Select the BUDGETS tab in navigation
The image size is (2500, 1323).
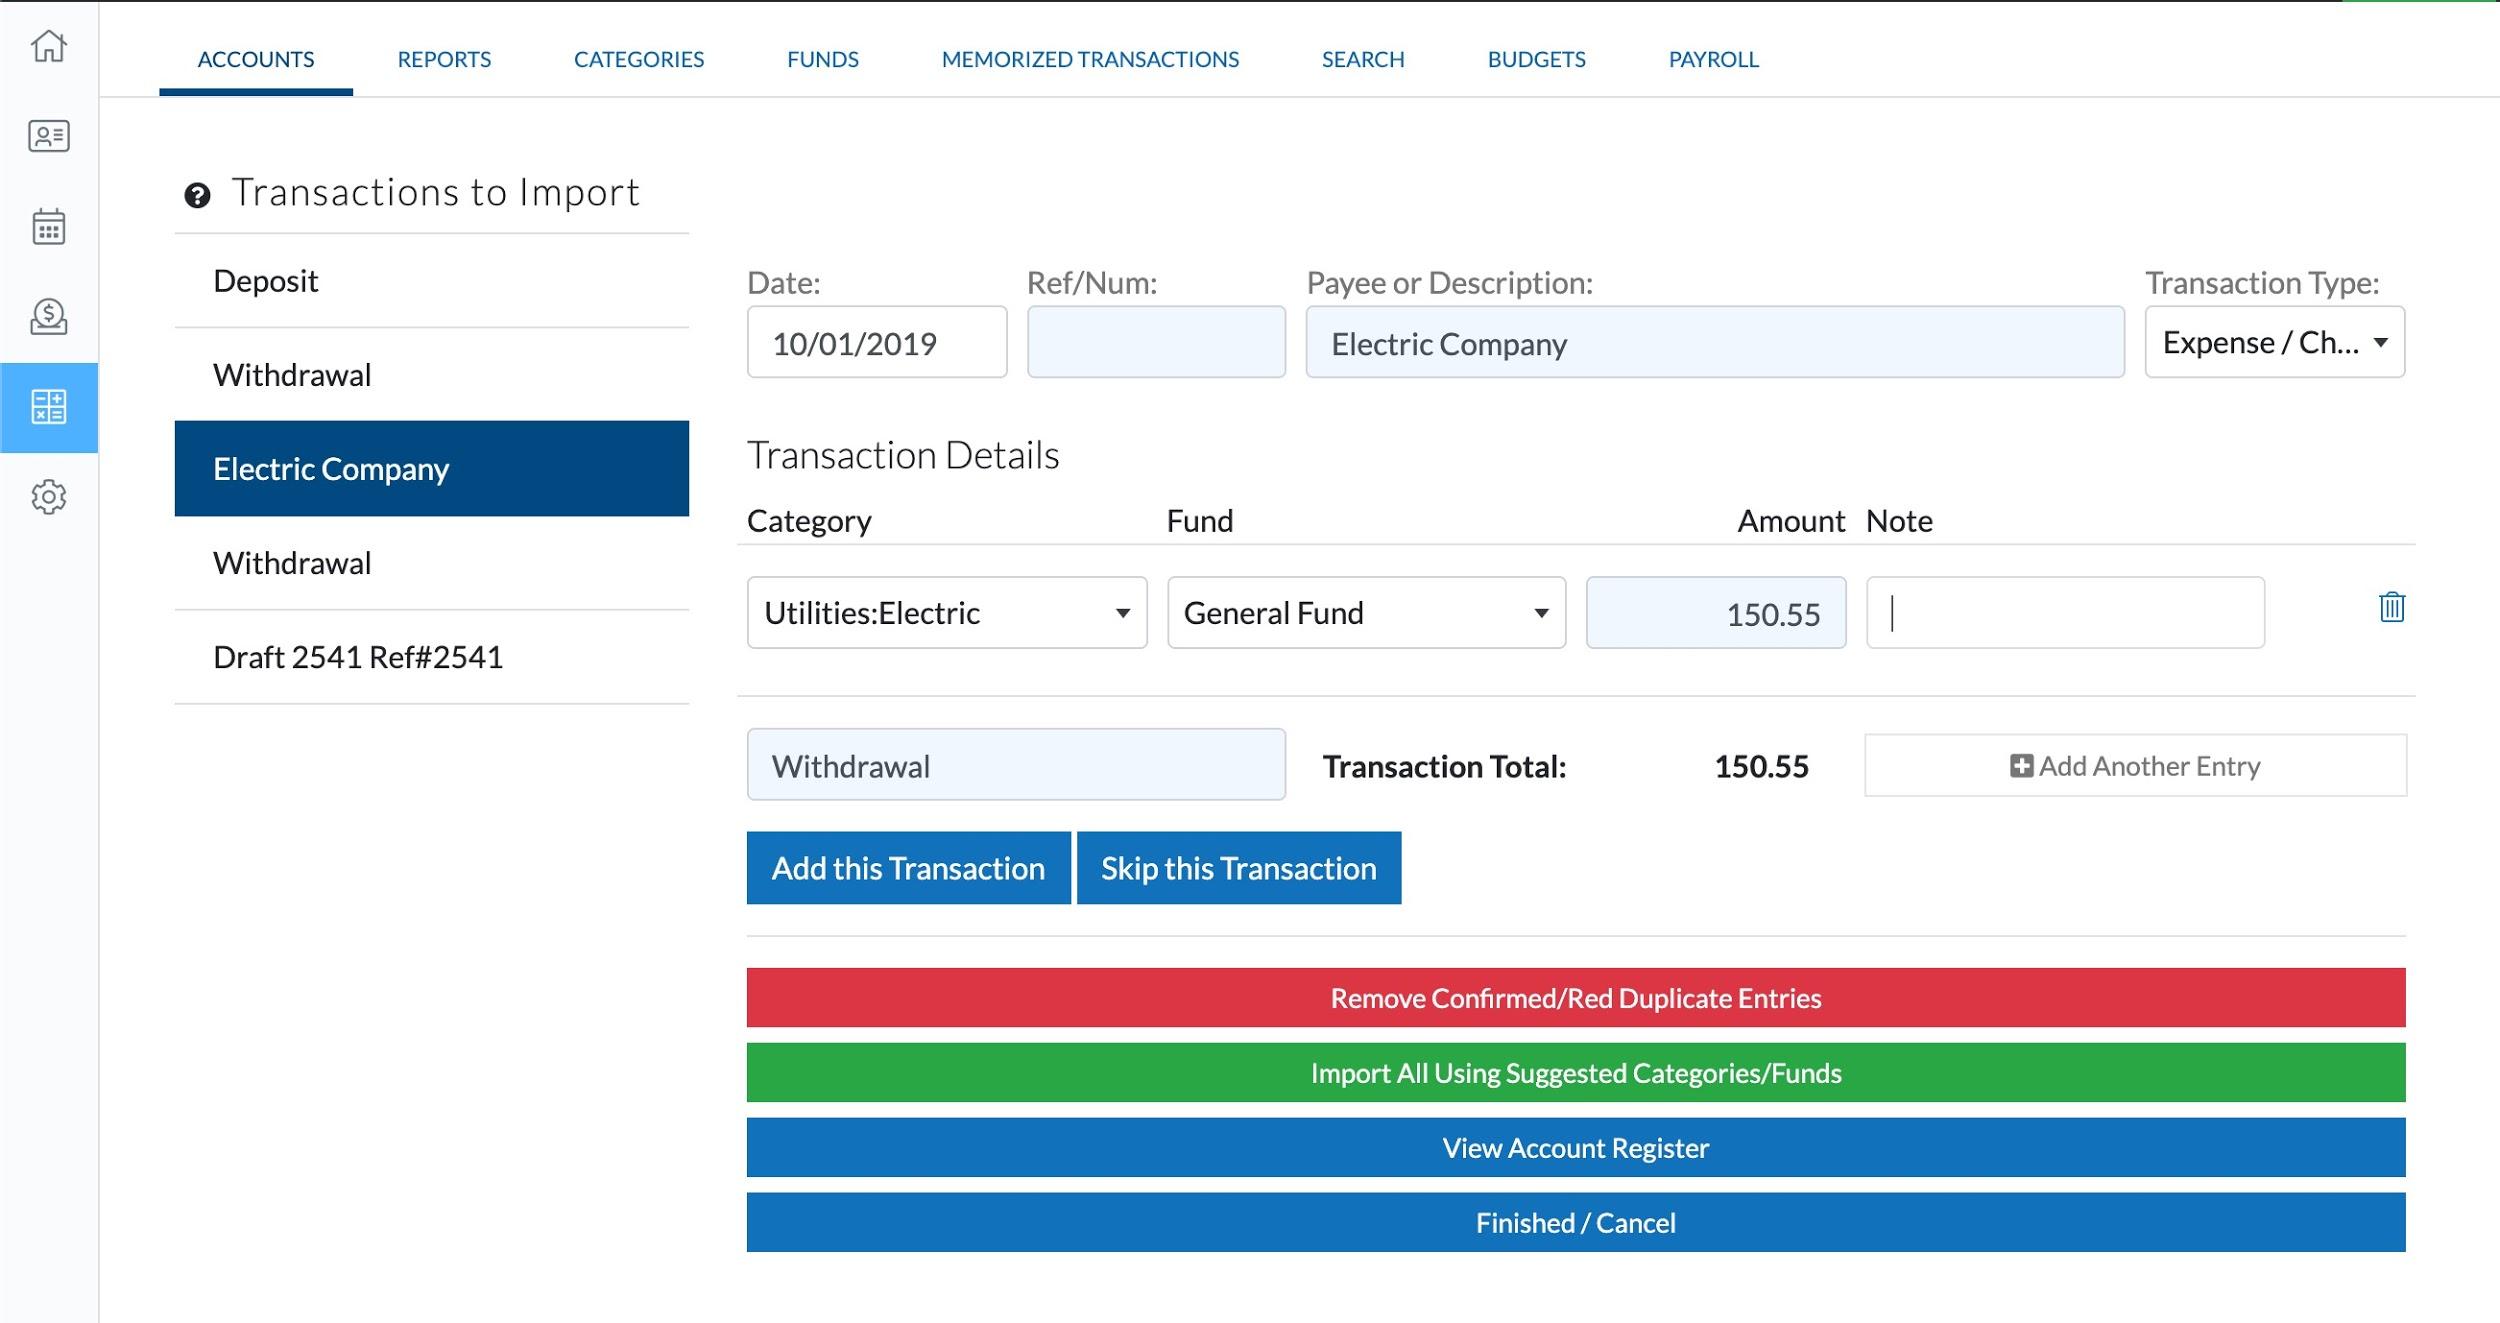coord(1534,58)
